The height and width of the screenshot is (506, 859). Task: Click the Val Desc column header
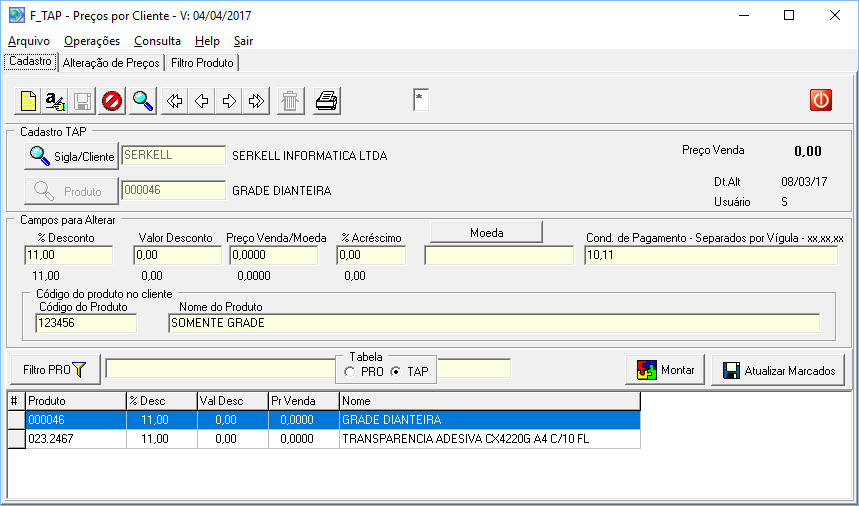point(233,401)
